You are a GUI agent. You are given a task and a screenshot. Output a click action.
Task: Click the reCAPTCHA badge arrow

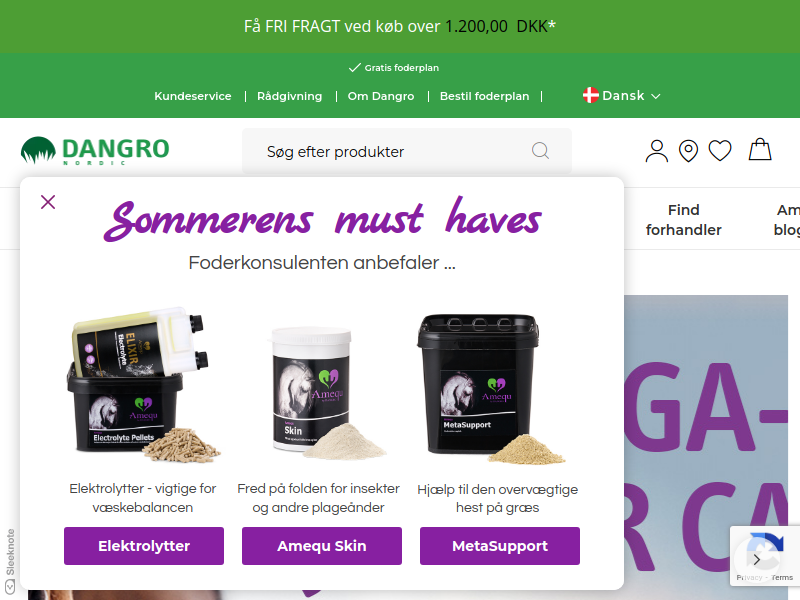pos(756,560)
